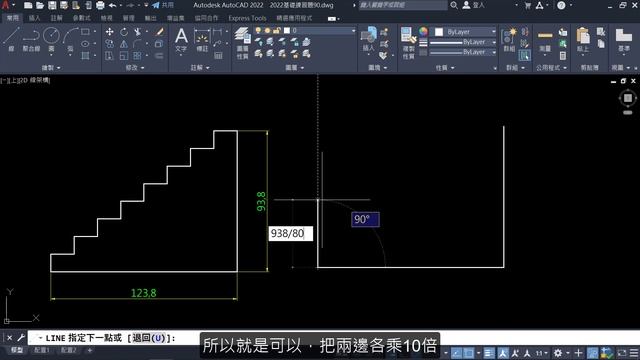Open the Dimension tool
The image size is (640, 360).
click(x=202, y=40)
